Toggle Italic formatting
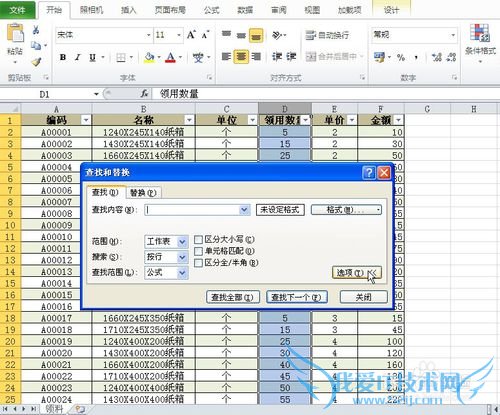The width and height of the screenshot is (500, 415). click(78, 58)
